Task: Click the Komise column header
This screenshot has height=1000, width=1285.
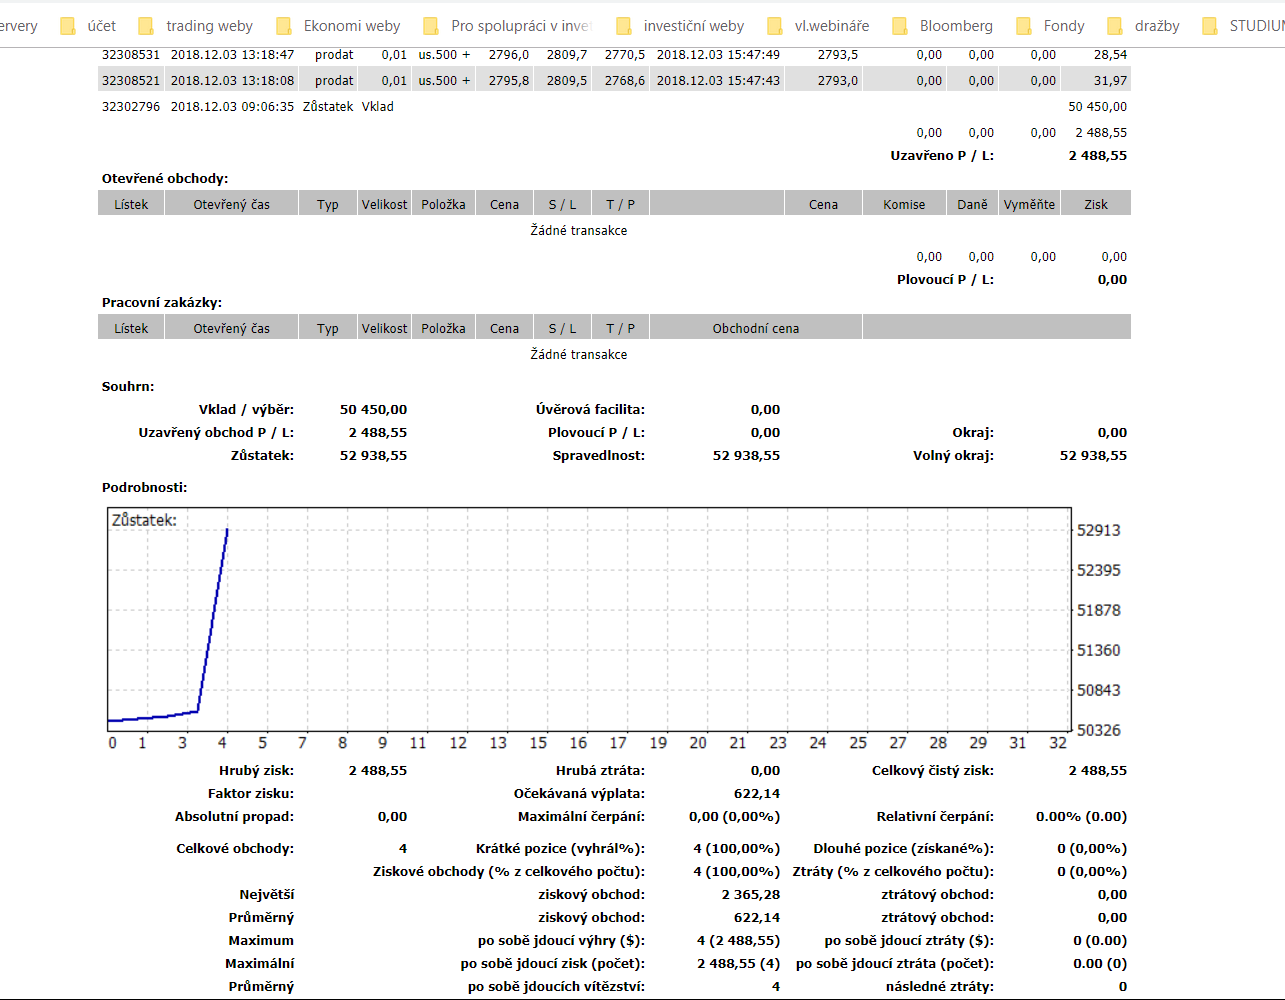Action: pyautogui.click(x=904, y=204)
